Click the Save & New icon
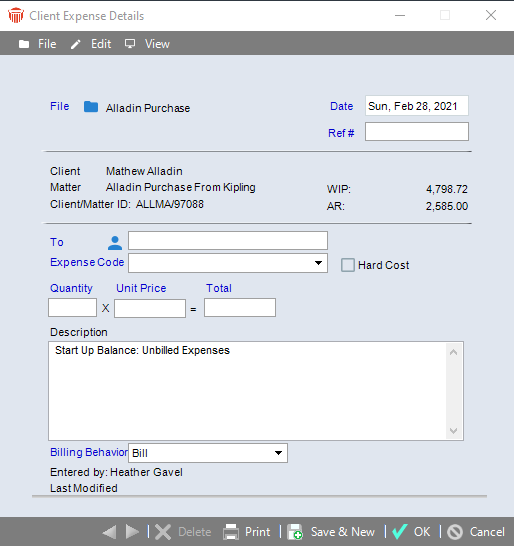 point(295,532)
